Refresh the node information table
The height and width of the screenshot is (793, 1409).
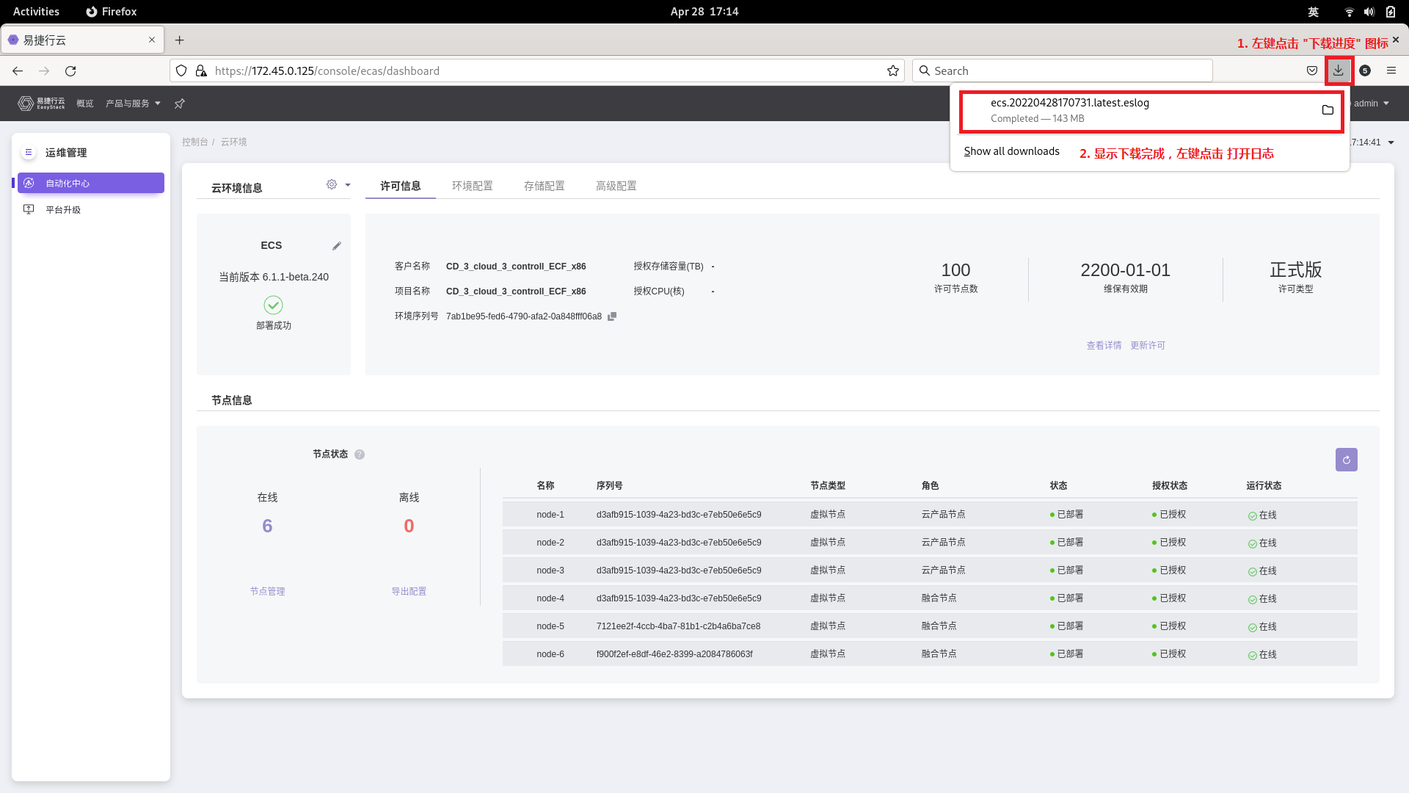coord(1346,460)
